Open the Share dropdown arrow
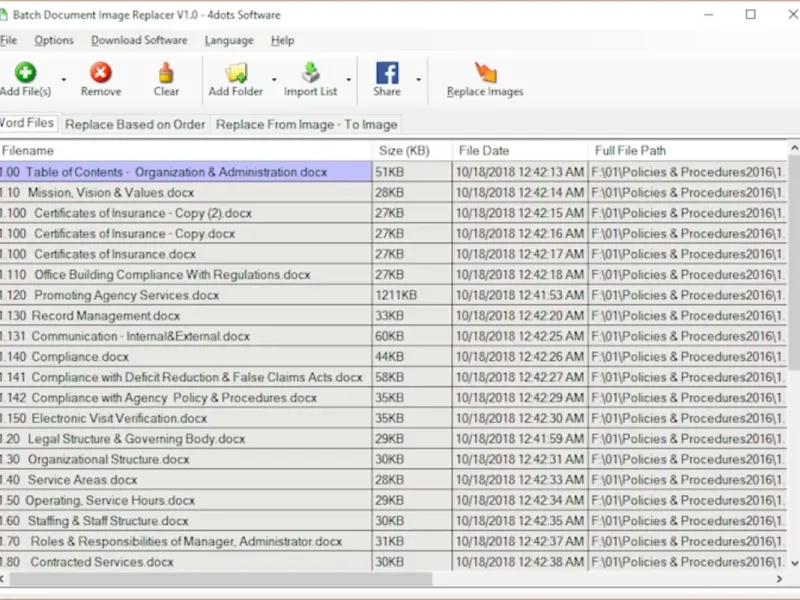This screenshot has height=600, width=800. [418, 80]
